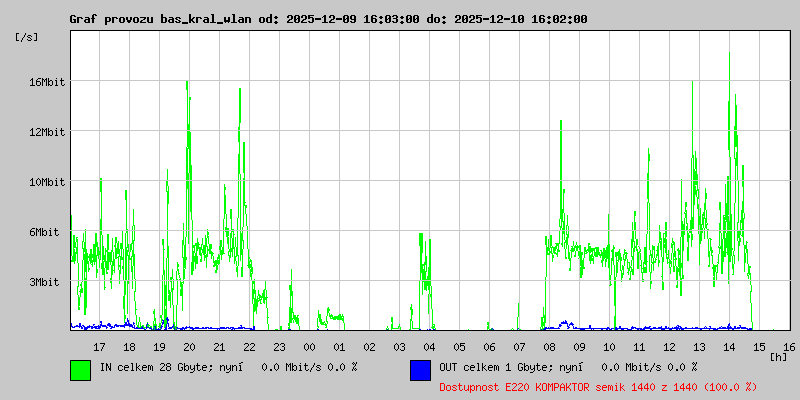The width and height of the screenshot is (800, 400).
Task: Click the hour 09 x-axis label
Action: (x=580, y=347)
